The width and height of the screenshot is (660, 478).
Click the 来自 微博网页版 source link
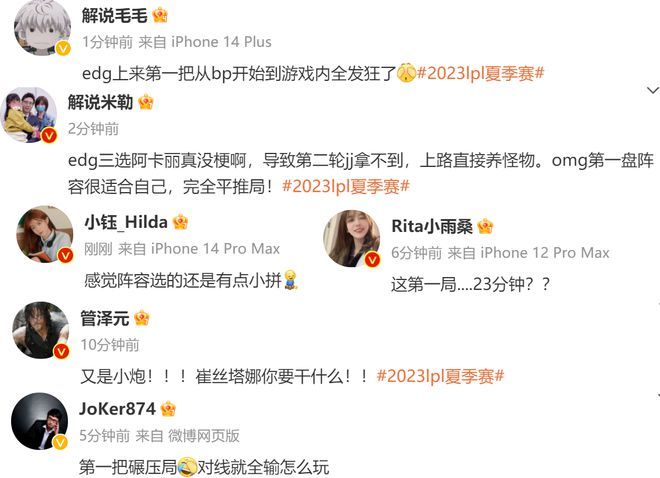(x=188, y=436)
